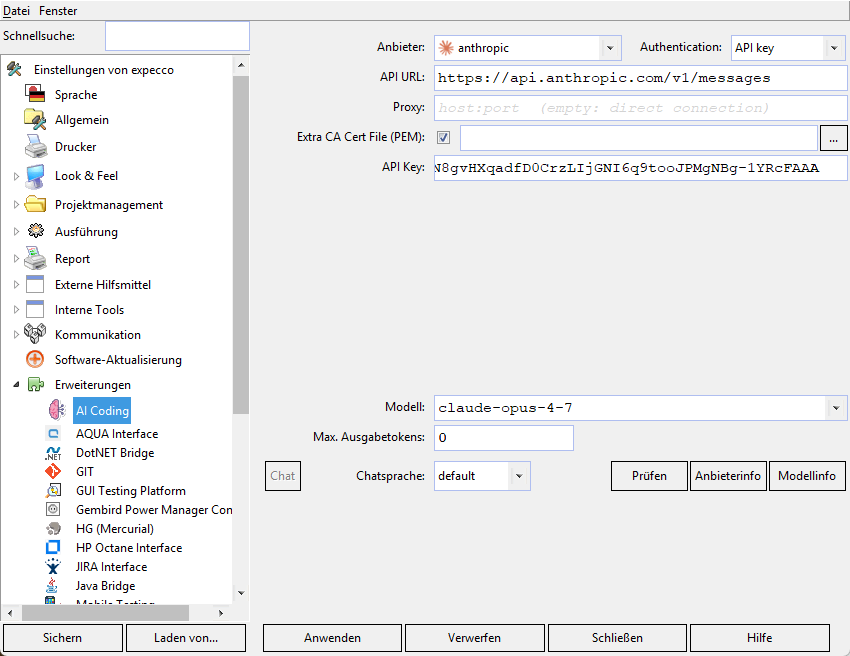The height and width of the screenshot is (656, 850).
Task: Click the GUI Testing Platform icon
Action: click(x=53, y=491)
